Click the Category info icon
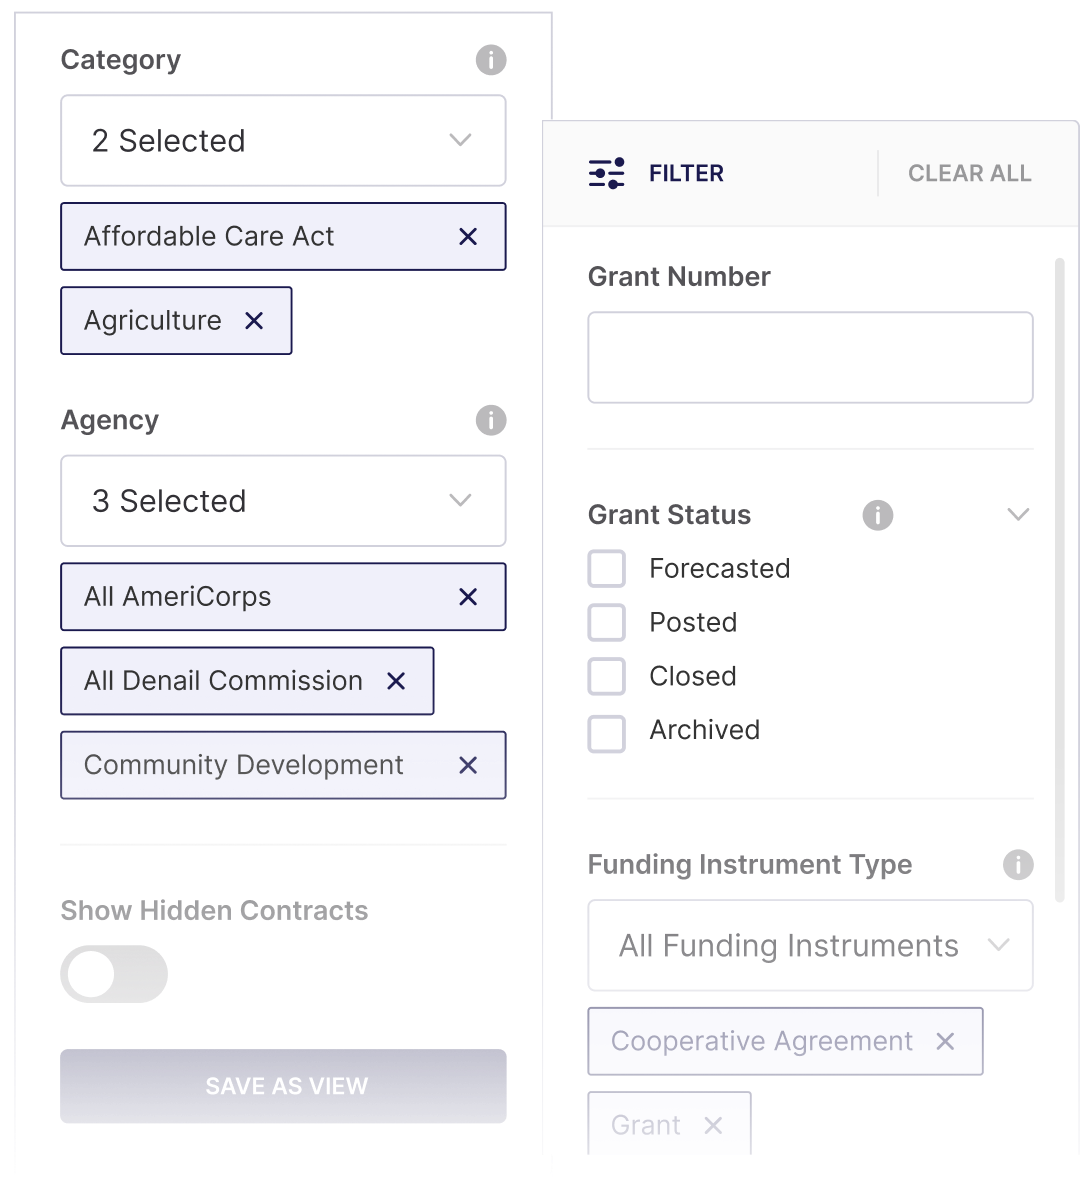1081x1180 pixels. (491, 60)
